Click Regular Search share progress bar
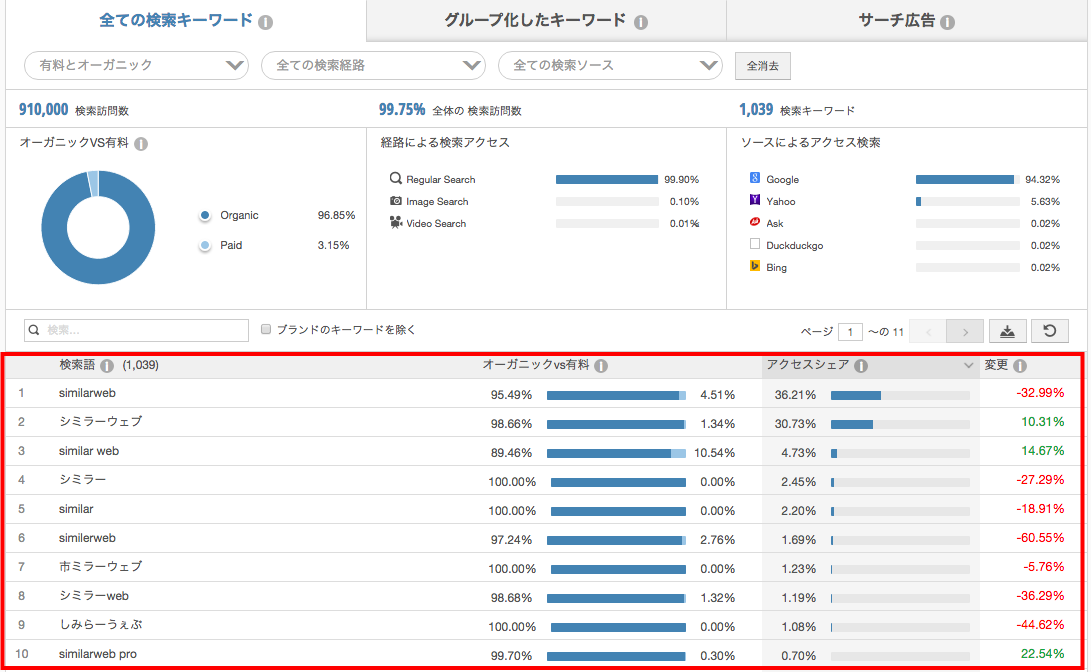 tap(607, 179)
